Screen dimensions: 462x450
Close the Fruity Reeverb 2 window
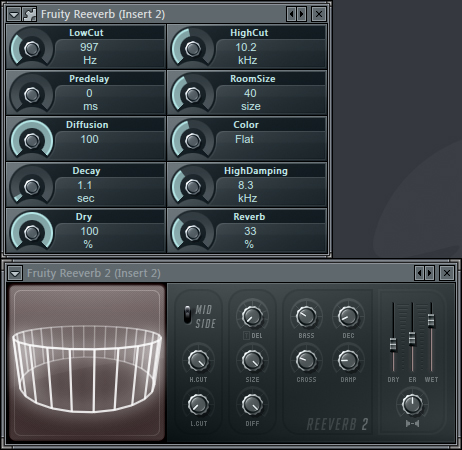click(447, 273)
